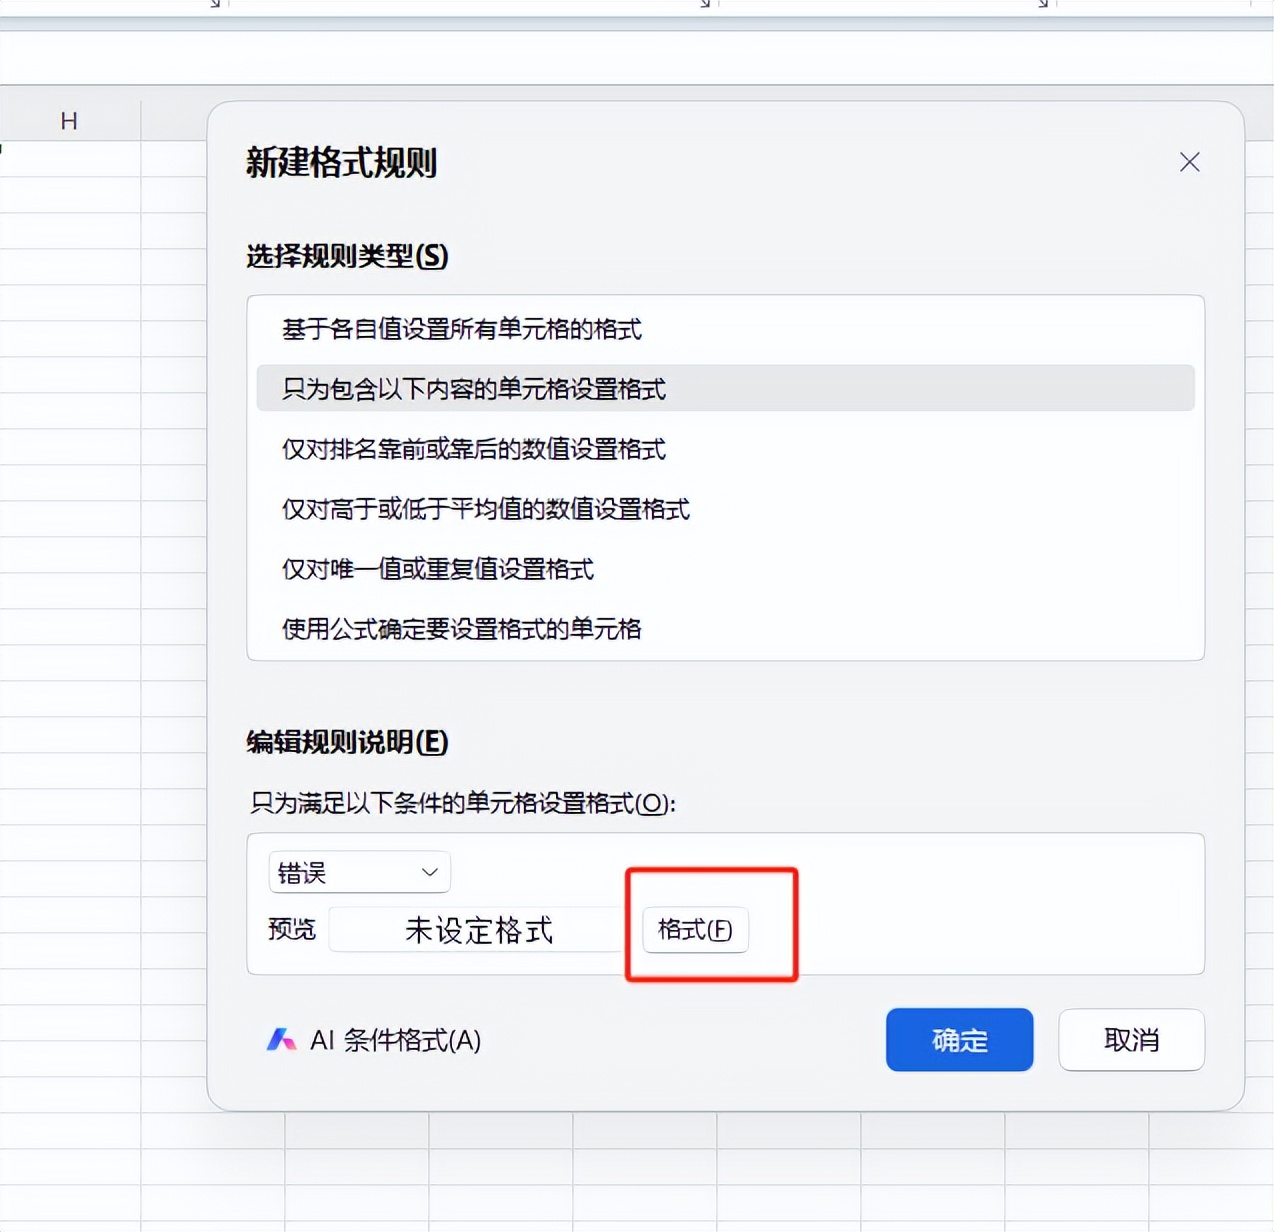Cancel with the 取消 button
Image resolution: width=1274 pixels, height=1232 pixels.
pyautogui.click(x=1131, y=1040)
